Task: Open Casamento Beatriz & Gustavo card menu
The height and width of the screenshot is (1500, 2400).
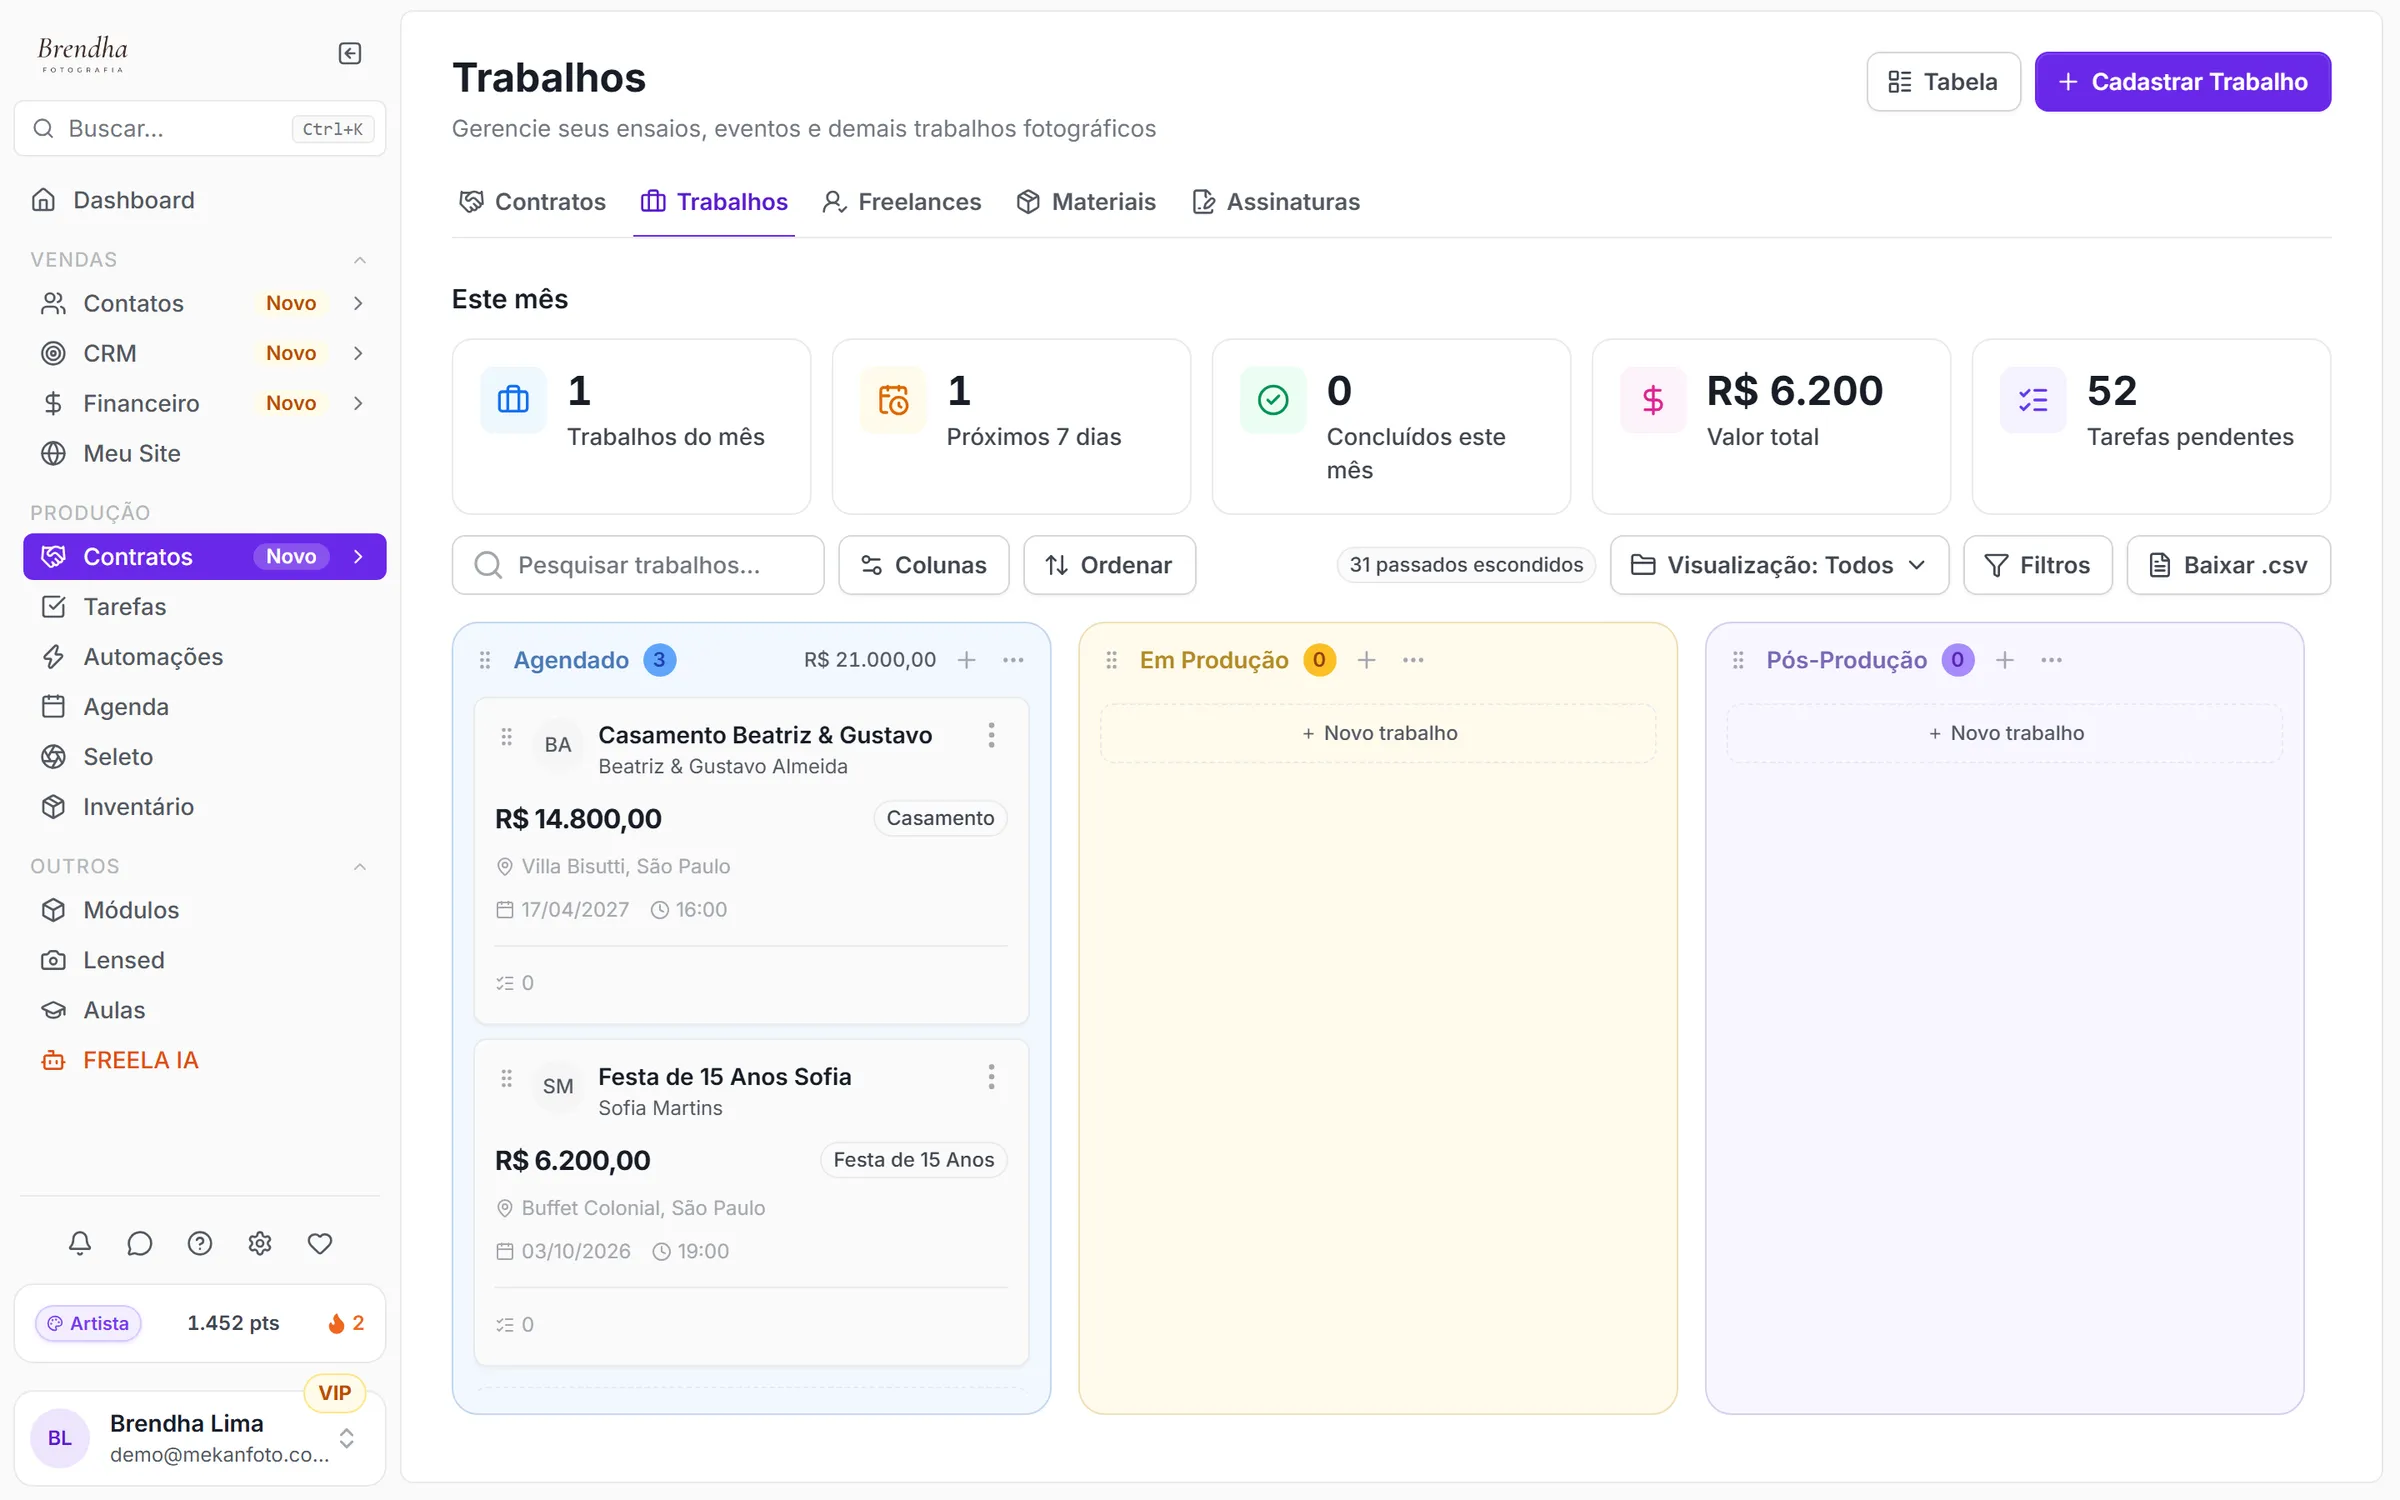Action: [x=991, y=735]
